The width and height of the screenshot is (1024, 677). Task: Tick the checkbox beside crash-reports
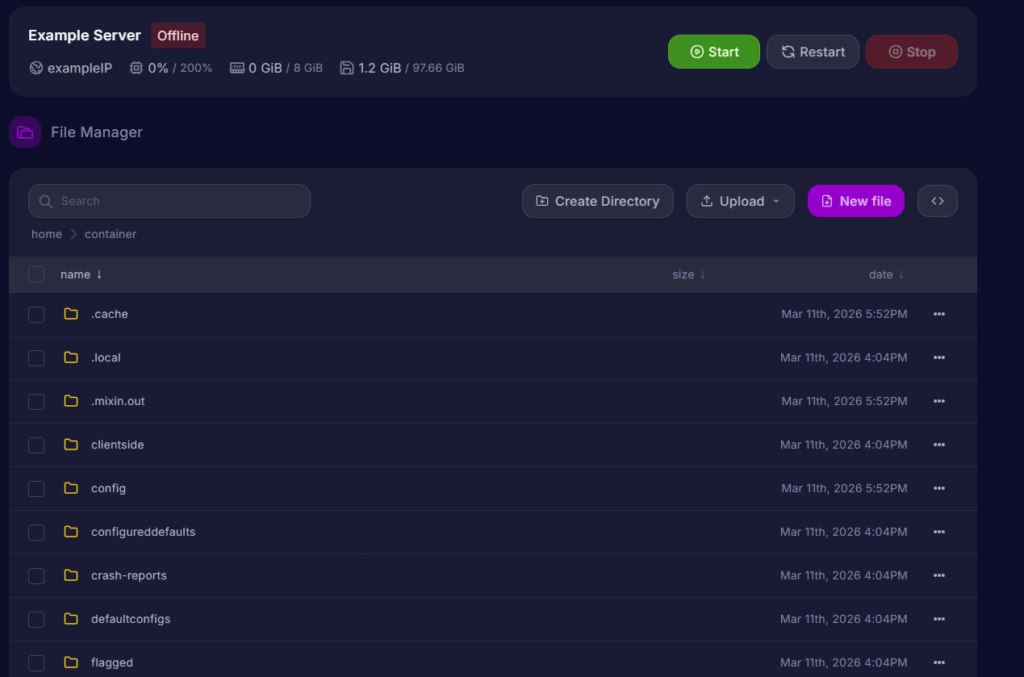point(36,575)
